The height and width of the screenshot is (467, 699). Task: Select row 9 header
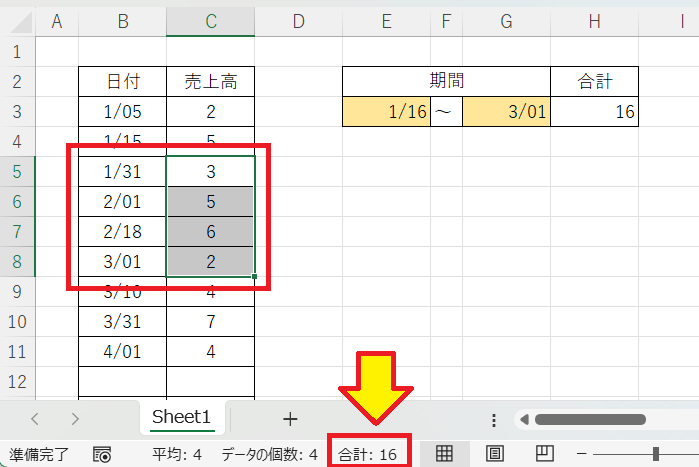(x=17, y=295)
